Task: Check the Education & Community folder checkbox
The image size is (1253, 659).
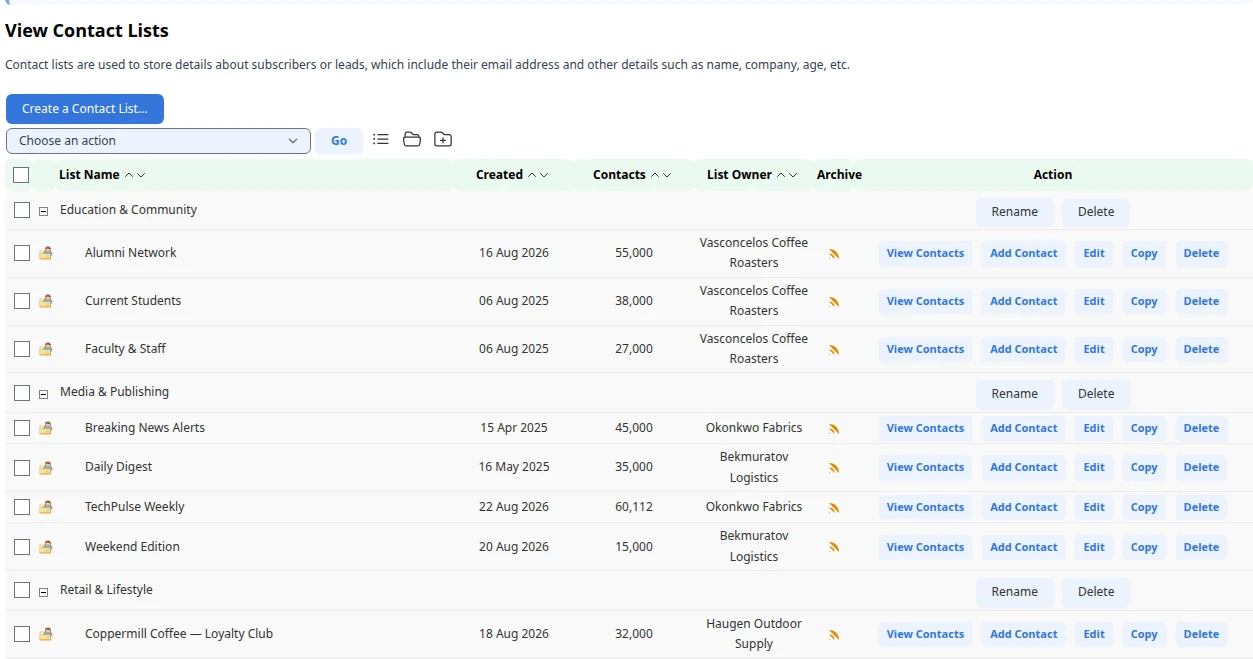Action: point(22,211)
